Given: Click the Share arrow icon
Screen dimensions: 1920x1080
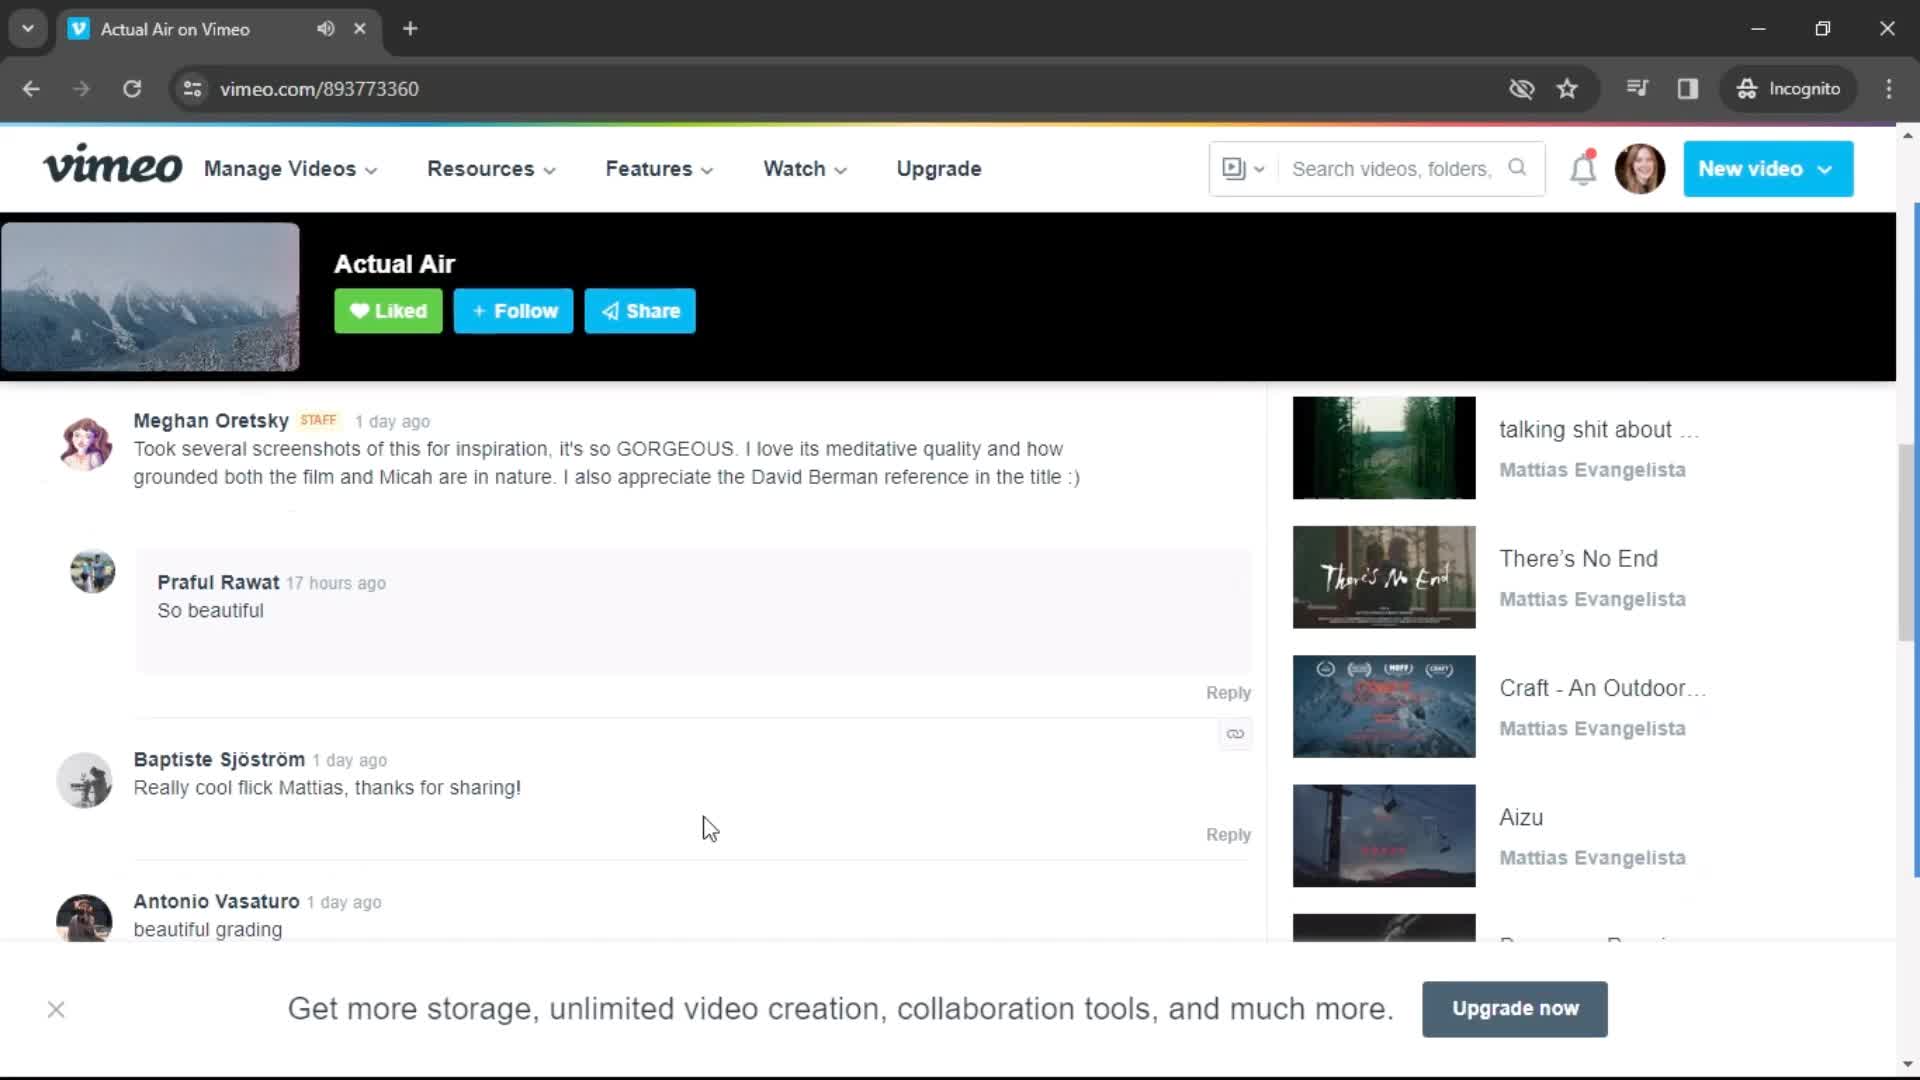Looking at the screenshot, I should click(609, 310).
